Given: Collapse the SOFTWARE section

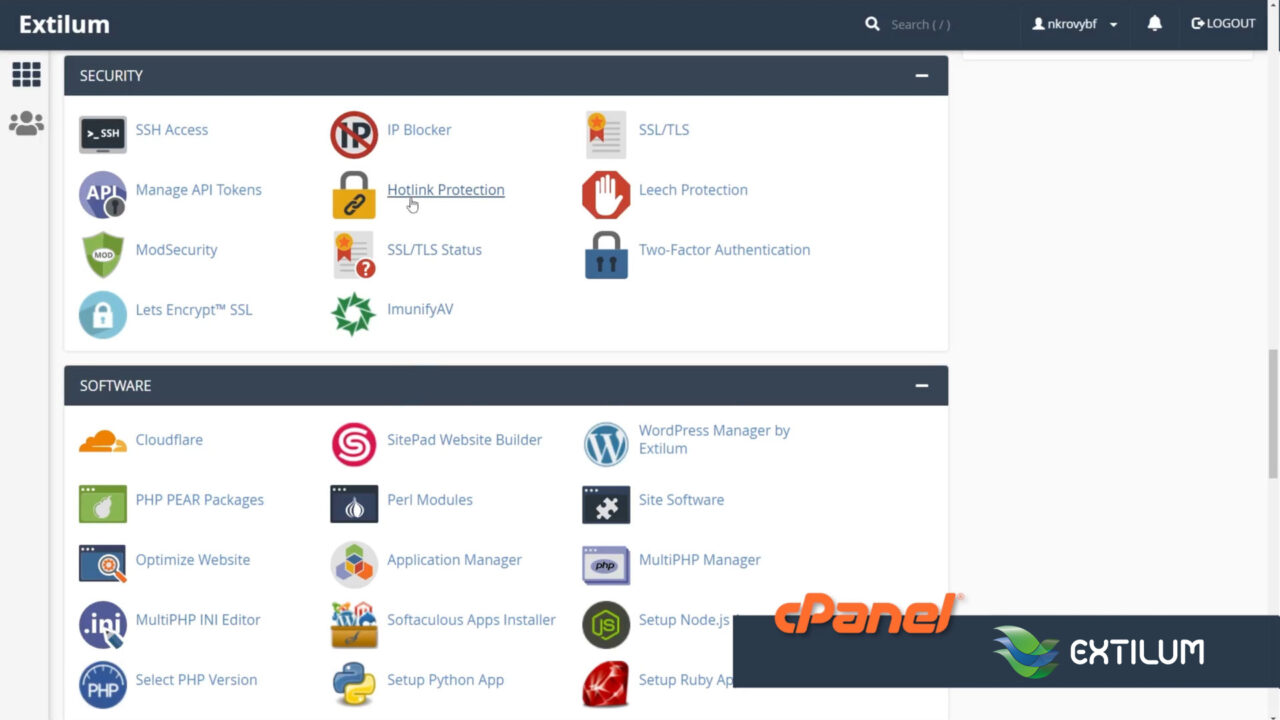Looking at the screenshot, I should click(x=921, y=385).
